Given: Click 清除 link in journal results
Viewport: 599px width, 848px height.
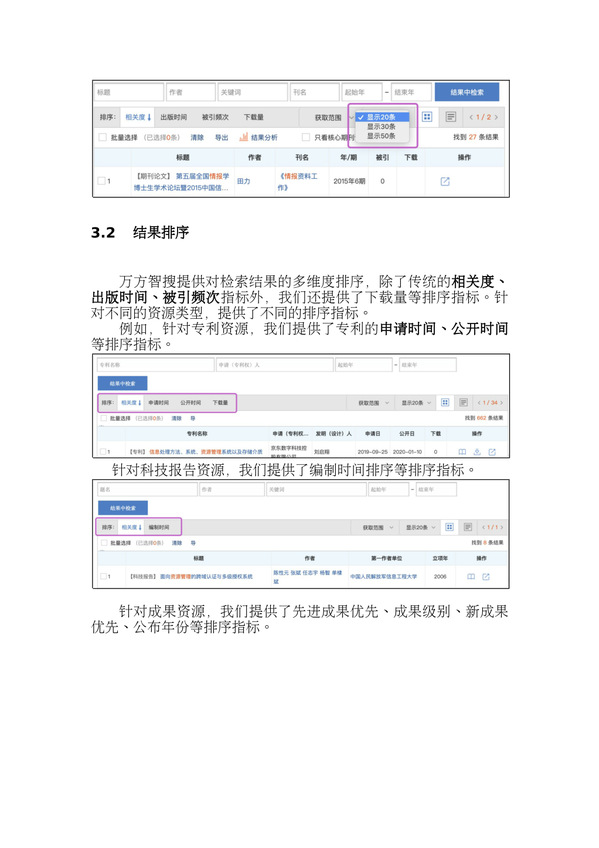Looking at the screenshot, I should click(x=197, y=137).
